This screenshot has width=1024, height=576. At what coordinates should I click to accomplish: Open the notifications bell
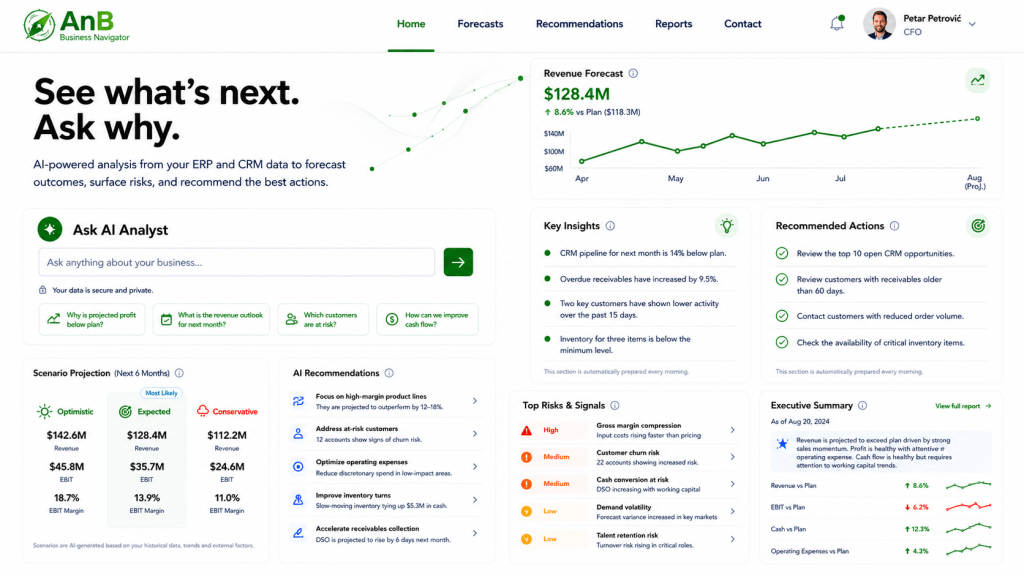coord(837,24)
